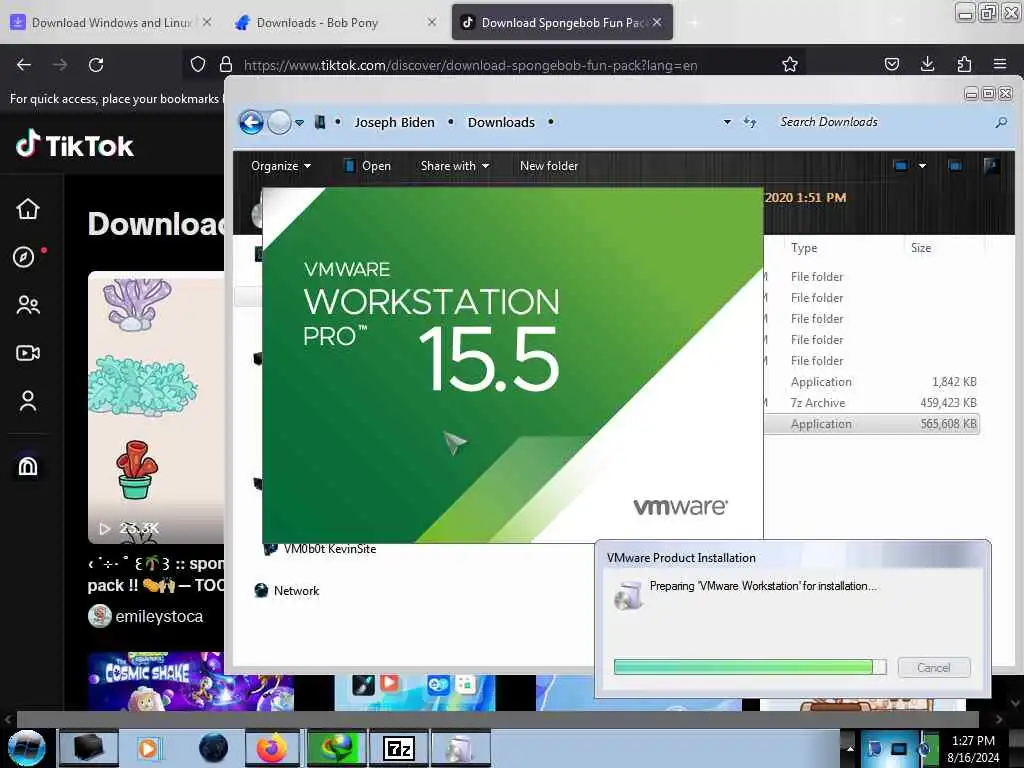1024x768 pixels.
Task: Open TikTok Following page
Action: (27, 305)
